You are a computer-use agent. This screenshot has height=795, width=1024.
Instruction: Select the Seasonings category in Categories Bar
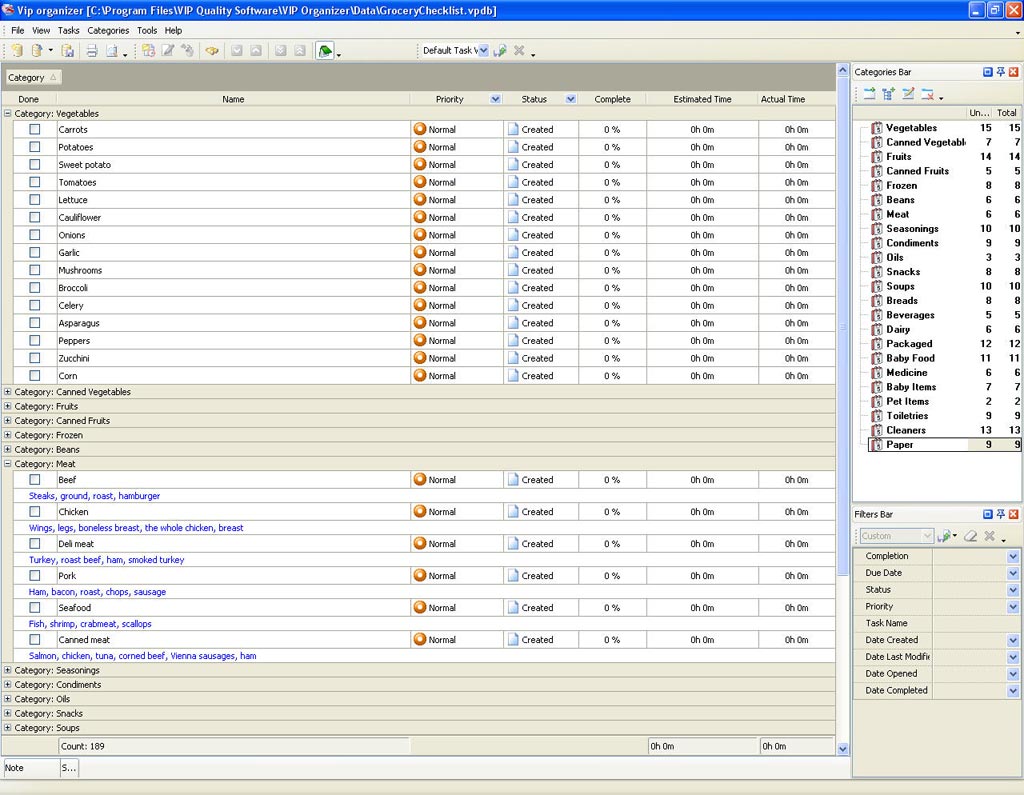coord(912,229)
